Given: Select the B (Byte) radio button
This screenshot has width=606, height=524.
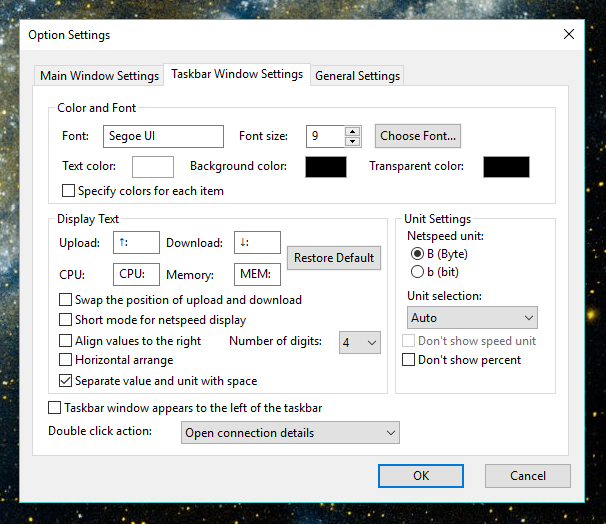Looking at the screenshot, I should tap(417, 254).
